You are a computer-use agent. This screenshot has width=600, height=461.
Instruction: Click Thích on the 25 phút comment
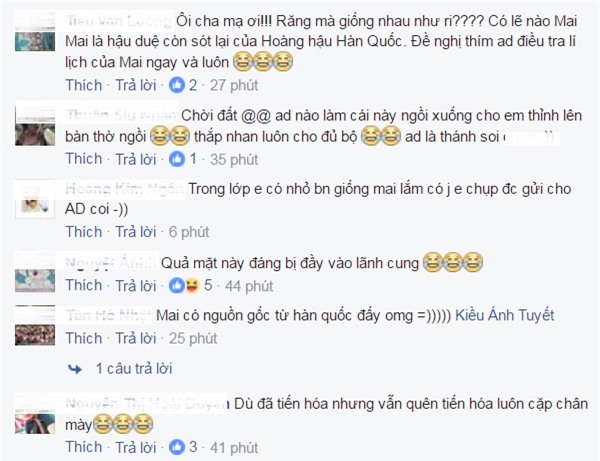click(84, 338)
